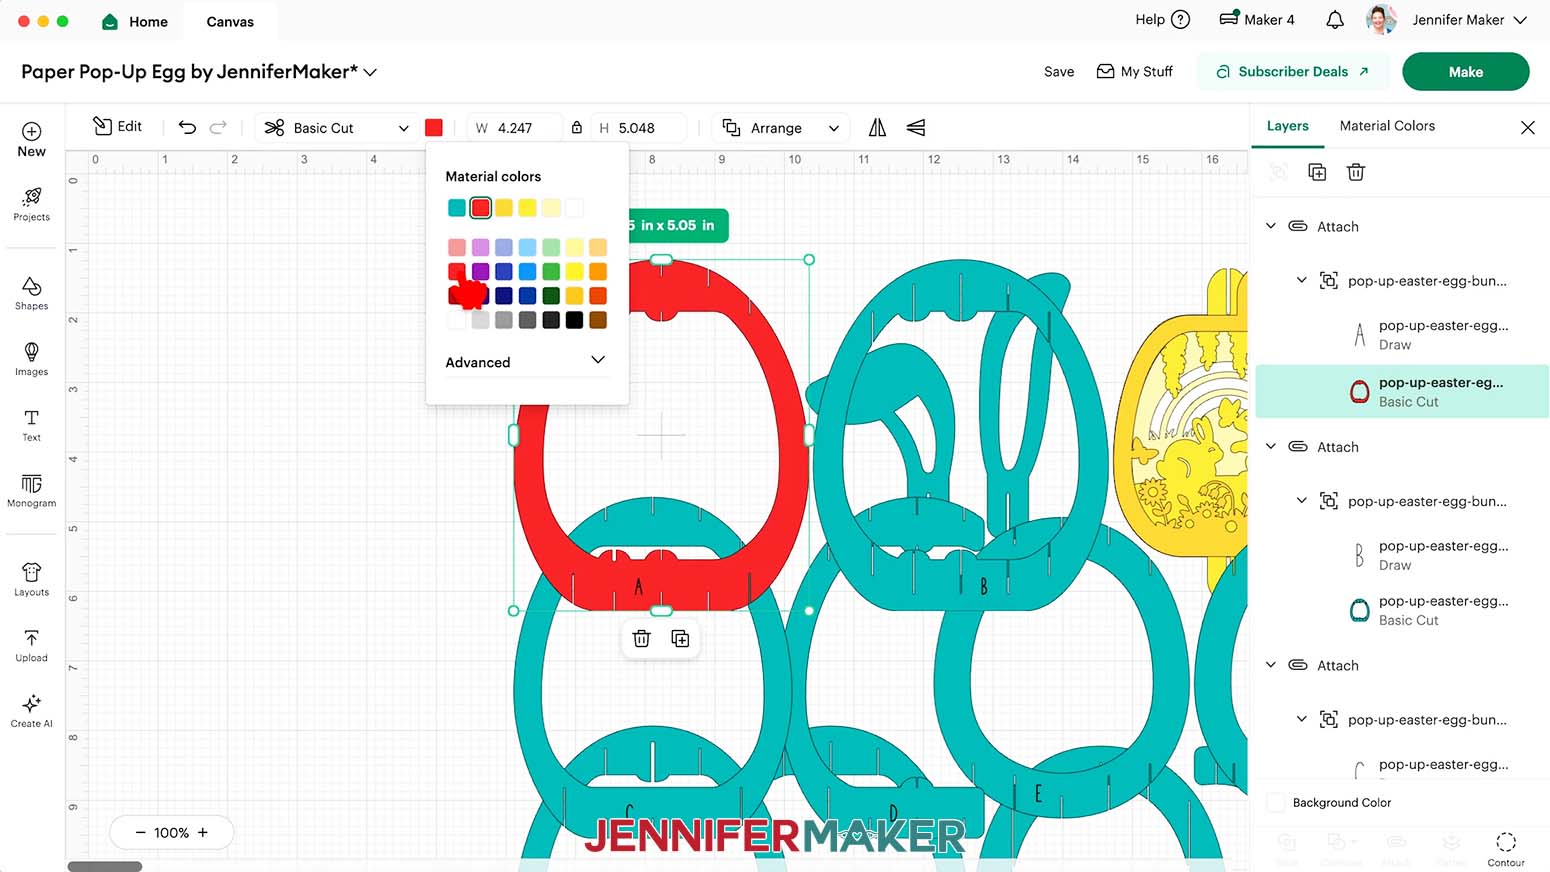Toggle the Background Color checkbox
1550x872 pixels.
click(x=1276, y=802)
